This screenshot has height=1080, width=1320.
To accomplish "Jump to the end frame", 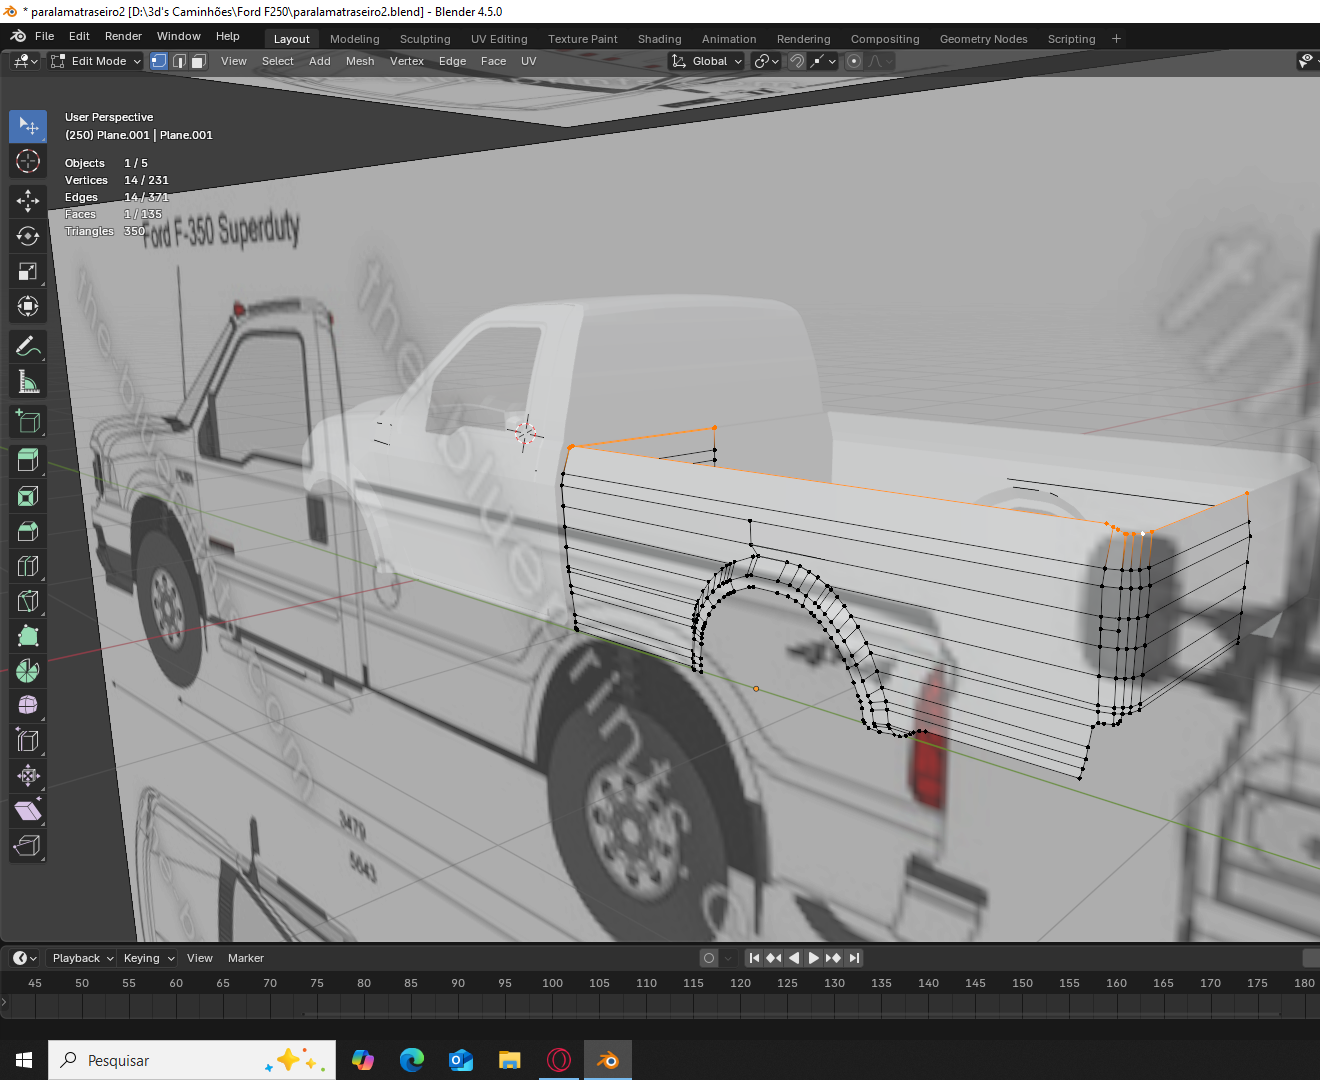I will coord(854,958).
